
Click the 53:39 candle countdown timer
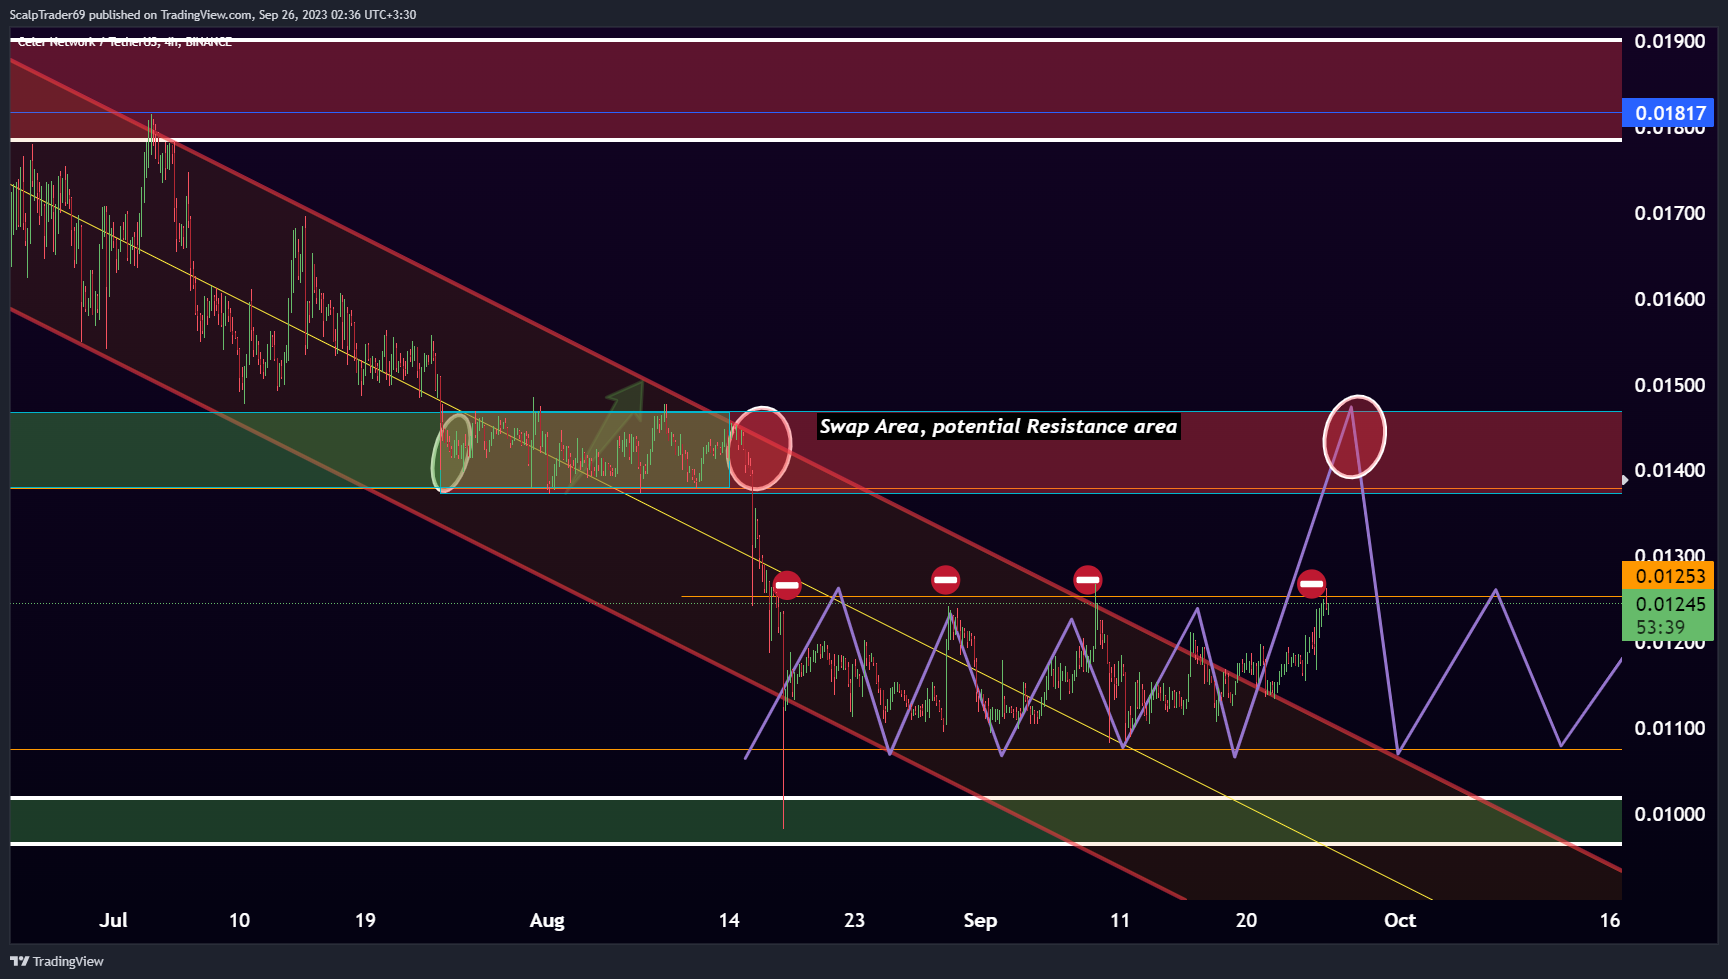coord(1660,628)
